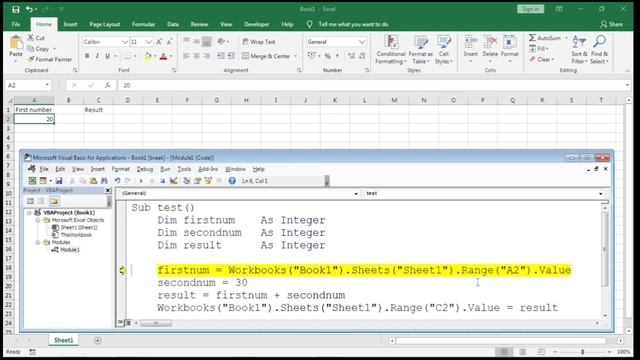640x360 pixels.
Task: Add a new sheet with plus button
Action: click(97, 340)
